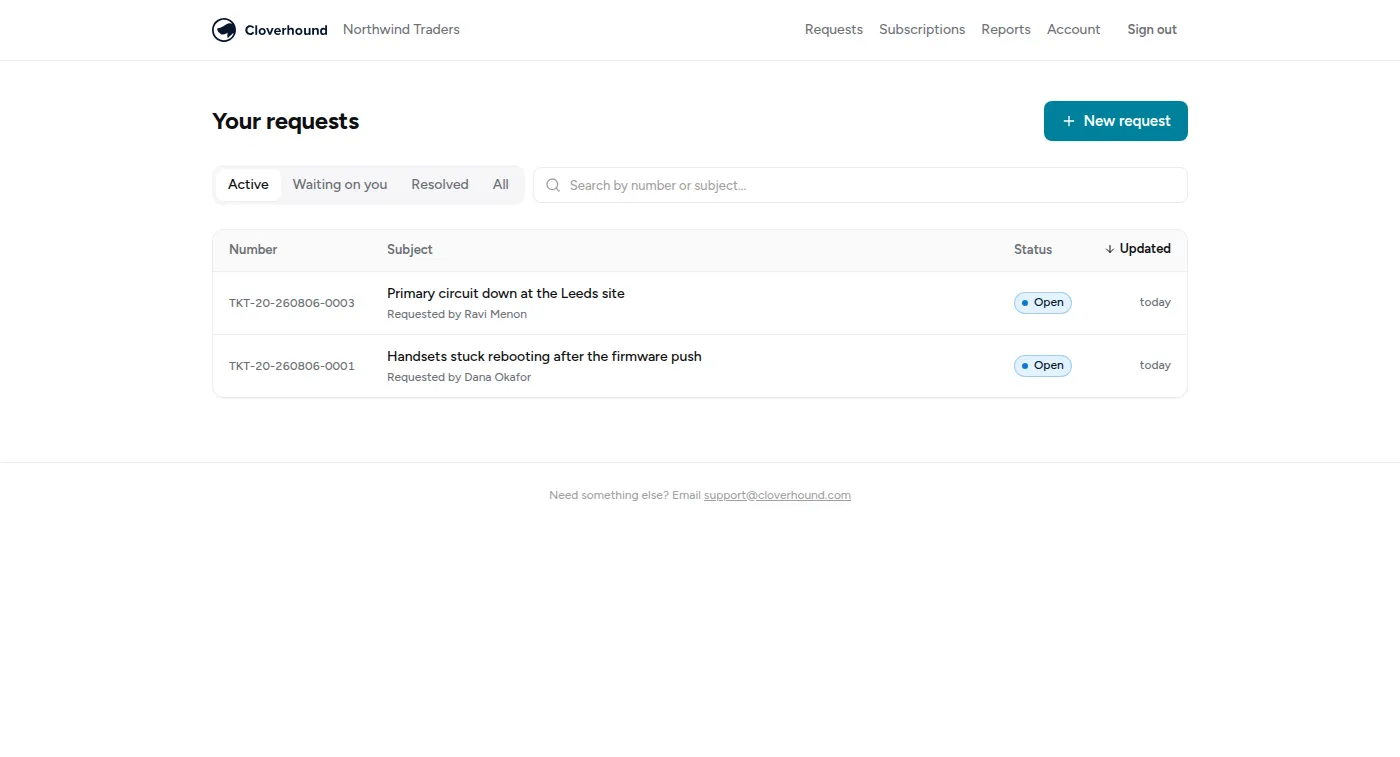
Task: Open the Account page
Action: [x=1074, y=30]
